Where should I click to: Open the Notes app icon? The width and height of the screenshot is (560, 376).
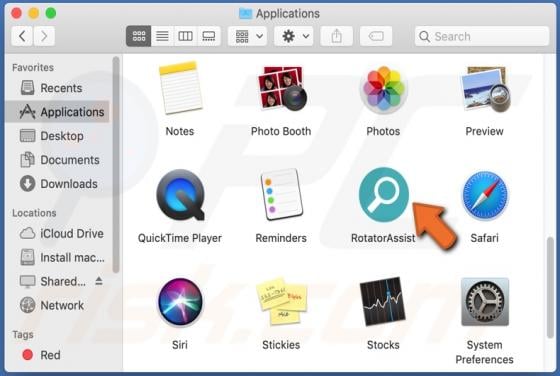pyautogui.click(x=180, y=88)
